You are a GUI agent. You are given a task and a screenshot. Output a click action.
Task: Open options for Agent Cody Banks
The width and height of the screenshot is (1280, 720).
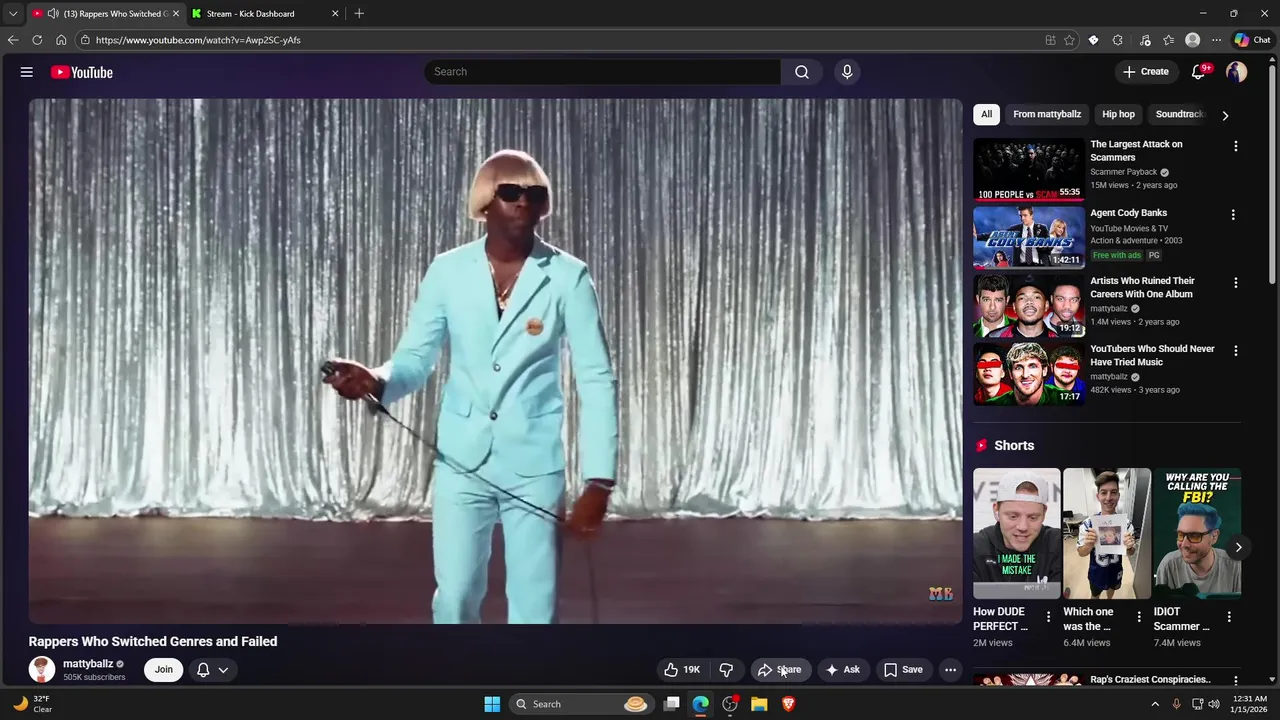(x=1233, y=215)
